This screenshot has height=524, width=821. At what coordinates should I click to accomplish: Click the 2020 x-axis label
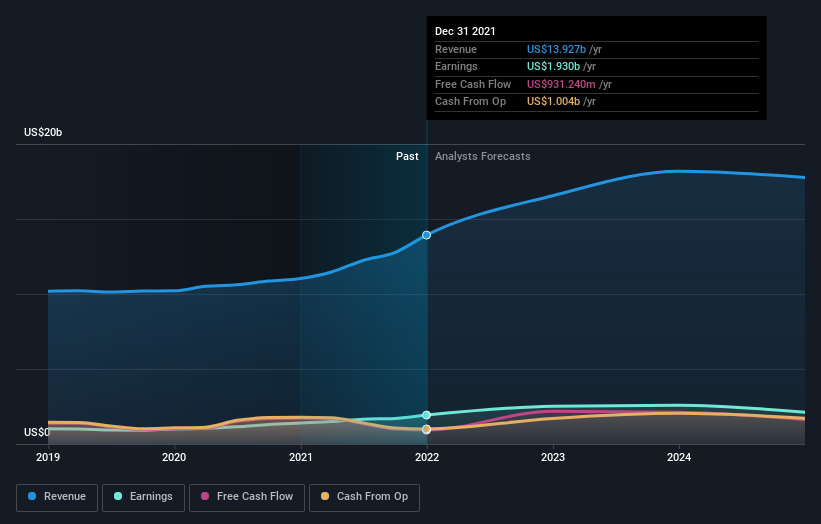tap(174, 458)
